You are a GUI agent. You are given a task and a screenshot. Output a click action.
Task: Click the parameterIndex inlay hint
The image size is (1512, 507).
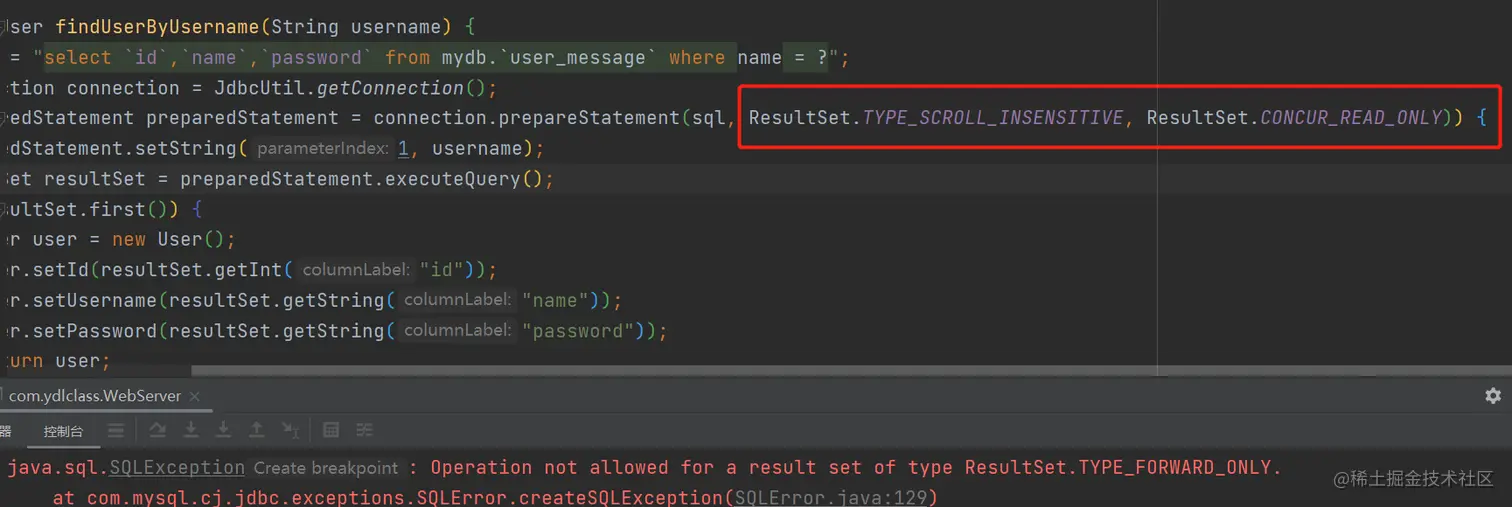click(322, 148)
